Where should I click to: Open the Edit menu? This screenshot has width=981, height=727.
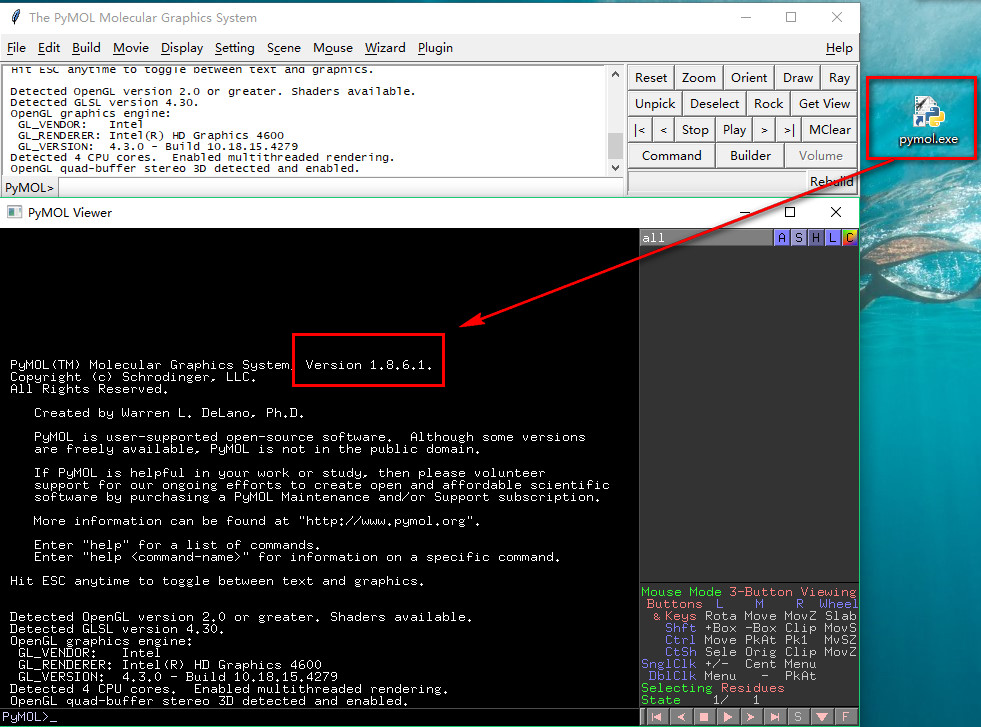coord(49,48)
